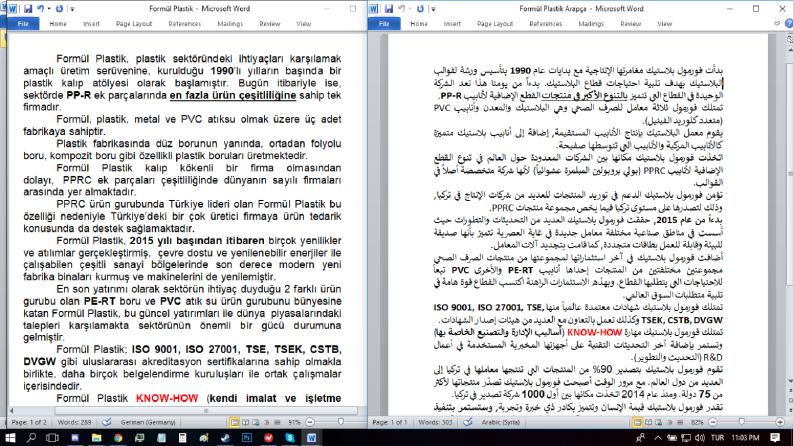This screenshot has height=446, width=793.
Task: Open Insert tab in Formül Plastik Arapça window
Action: click(452, 24)
